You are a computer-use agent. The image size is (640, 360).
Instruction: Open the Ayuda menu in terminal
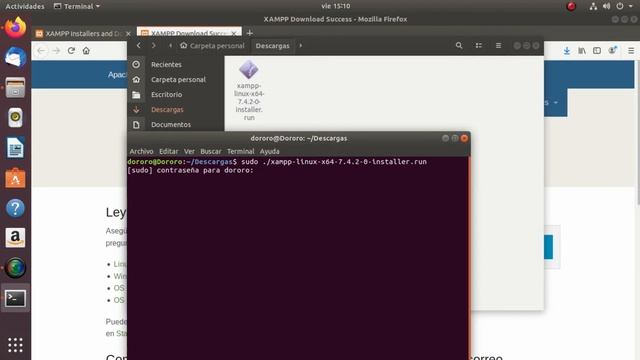click(269, 151)
